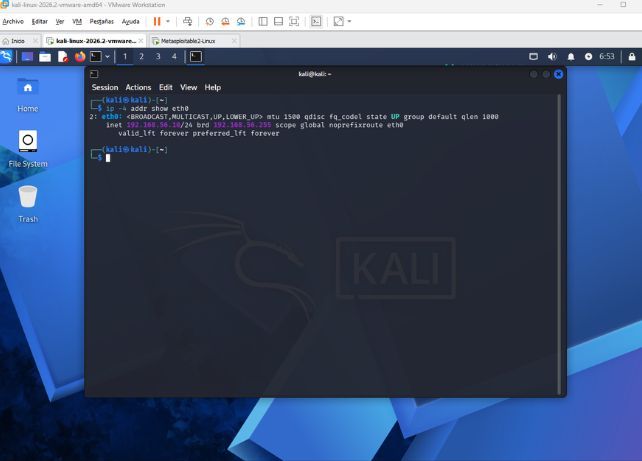Open the VMware VM menu

(x=77, y=21)
